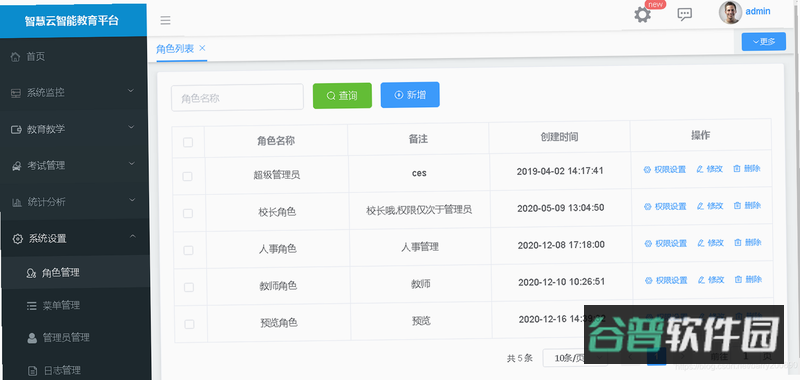Click the green 查询 search button

point(342,95)
